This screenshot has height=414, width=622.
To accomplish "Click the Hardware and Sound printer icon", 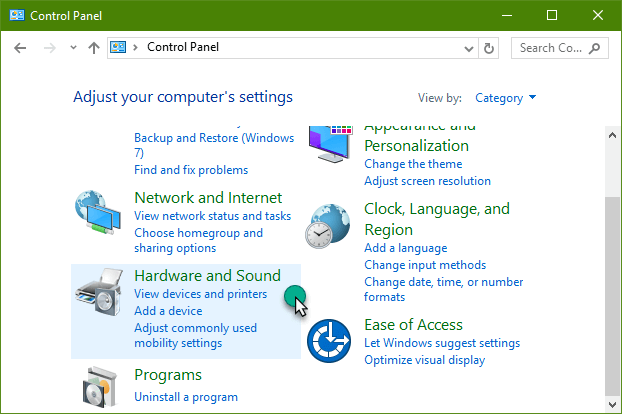I will [98, 291].
